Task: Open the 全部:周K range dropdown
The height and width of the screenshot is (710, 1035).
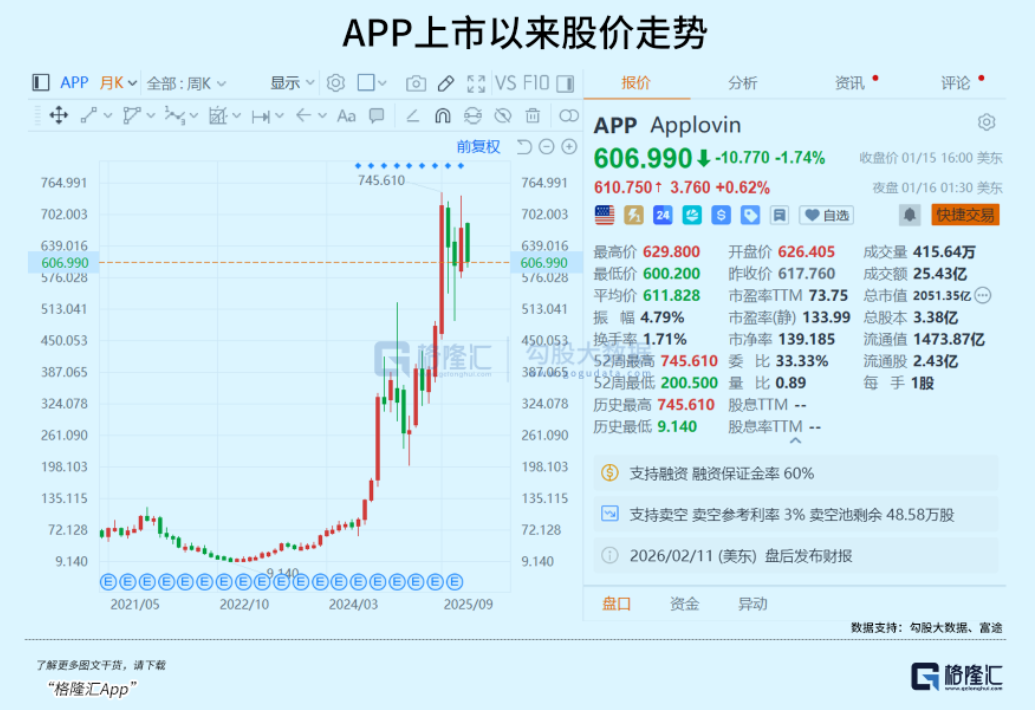Action: [x=185, y=83]
